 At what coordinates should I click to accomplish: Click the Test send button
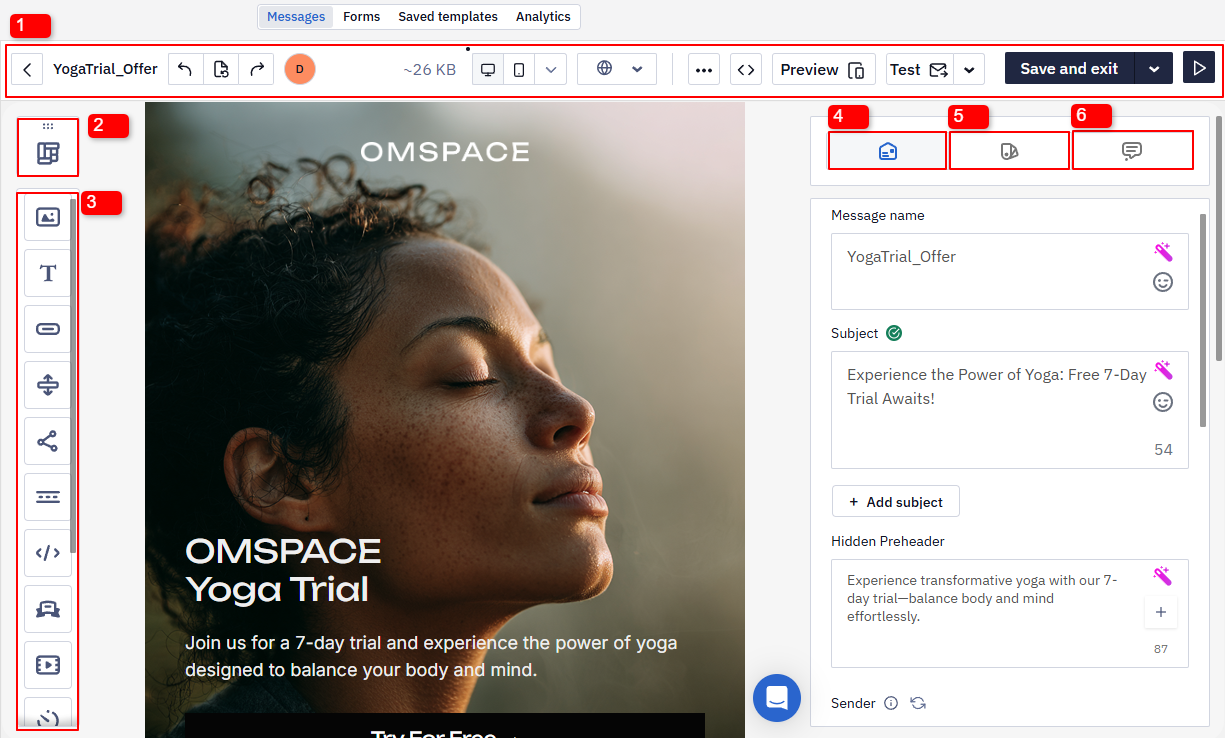coord(919,69)
